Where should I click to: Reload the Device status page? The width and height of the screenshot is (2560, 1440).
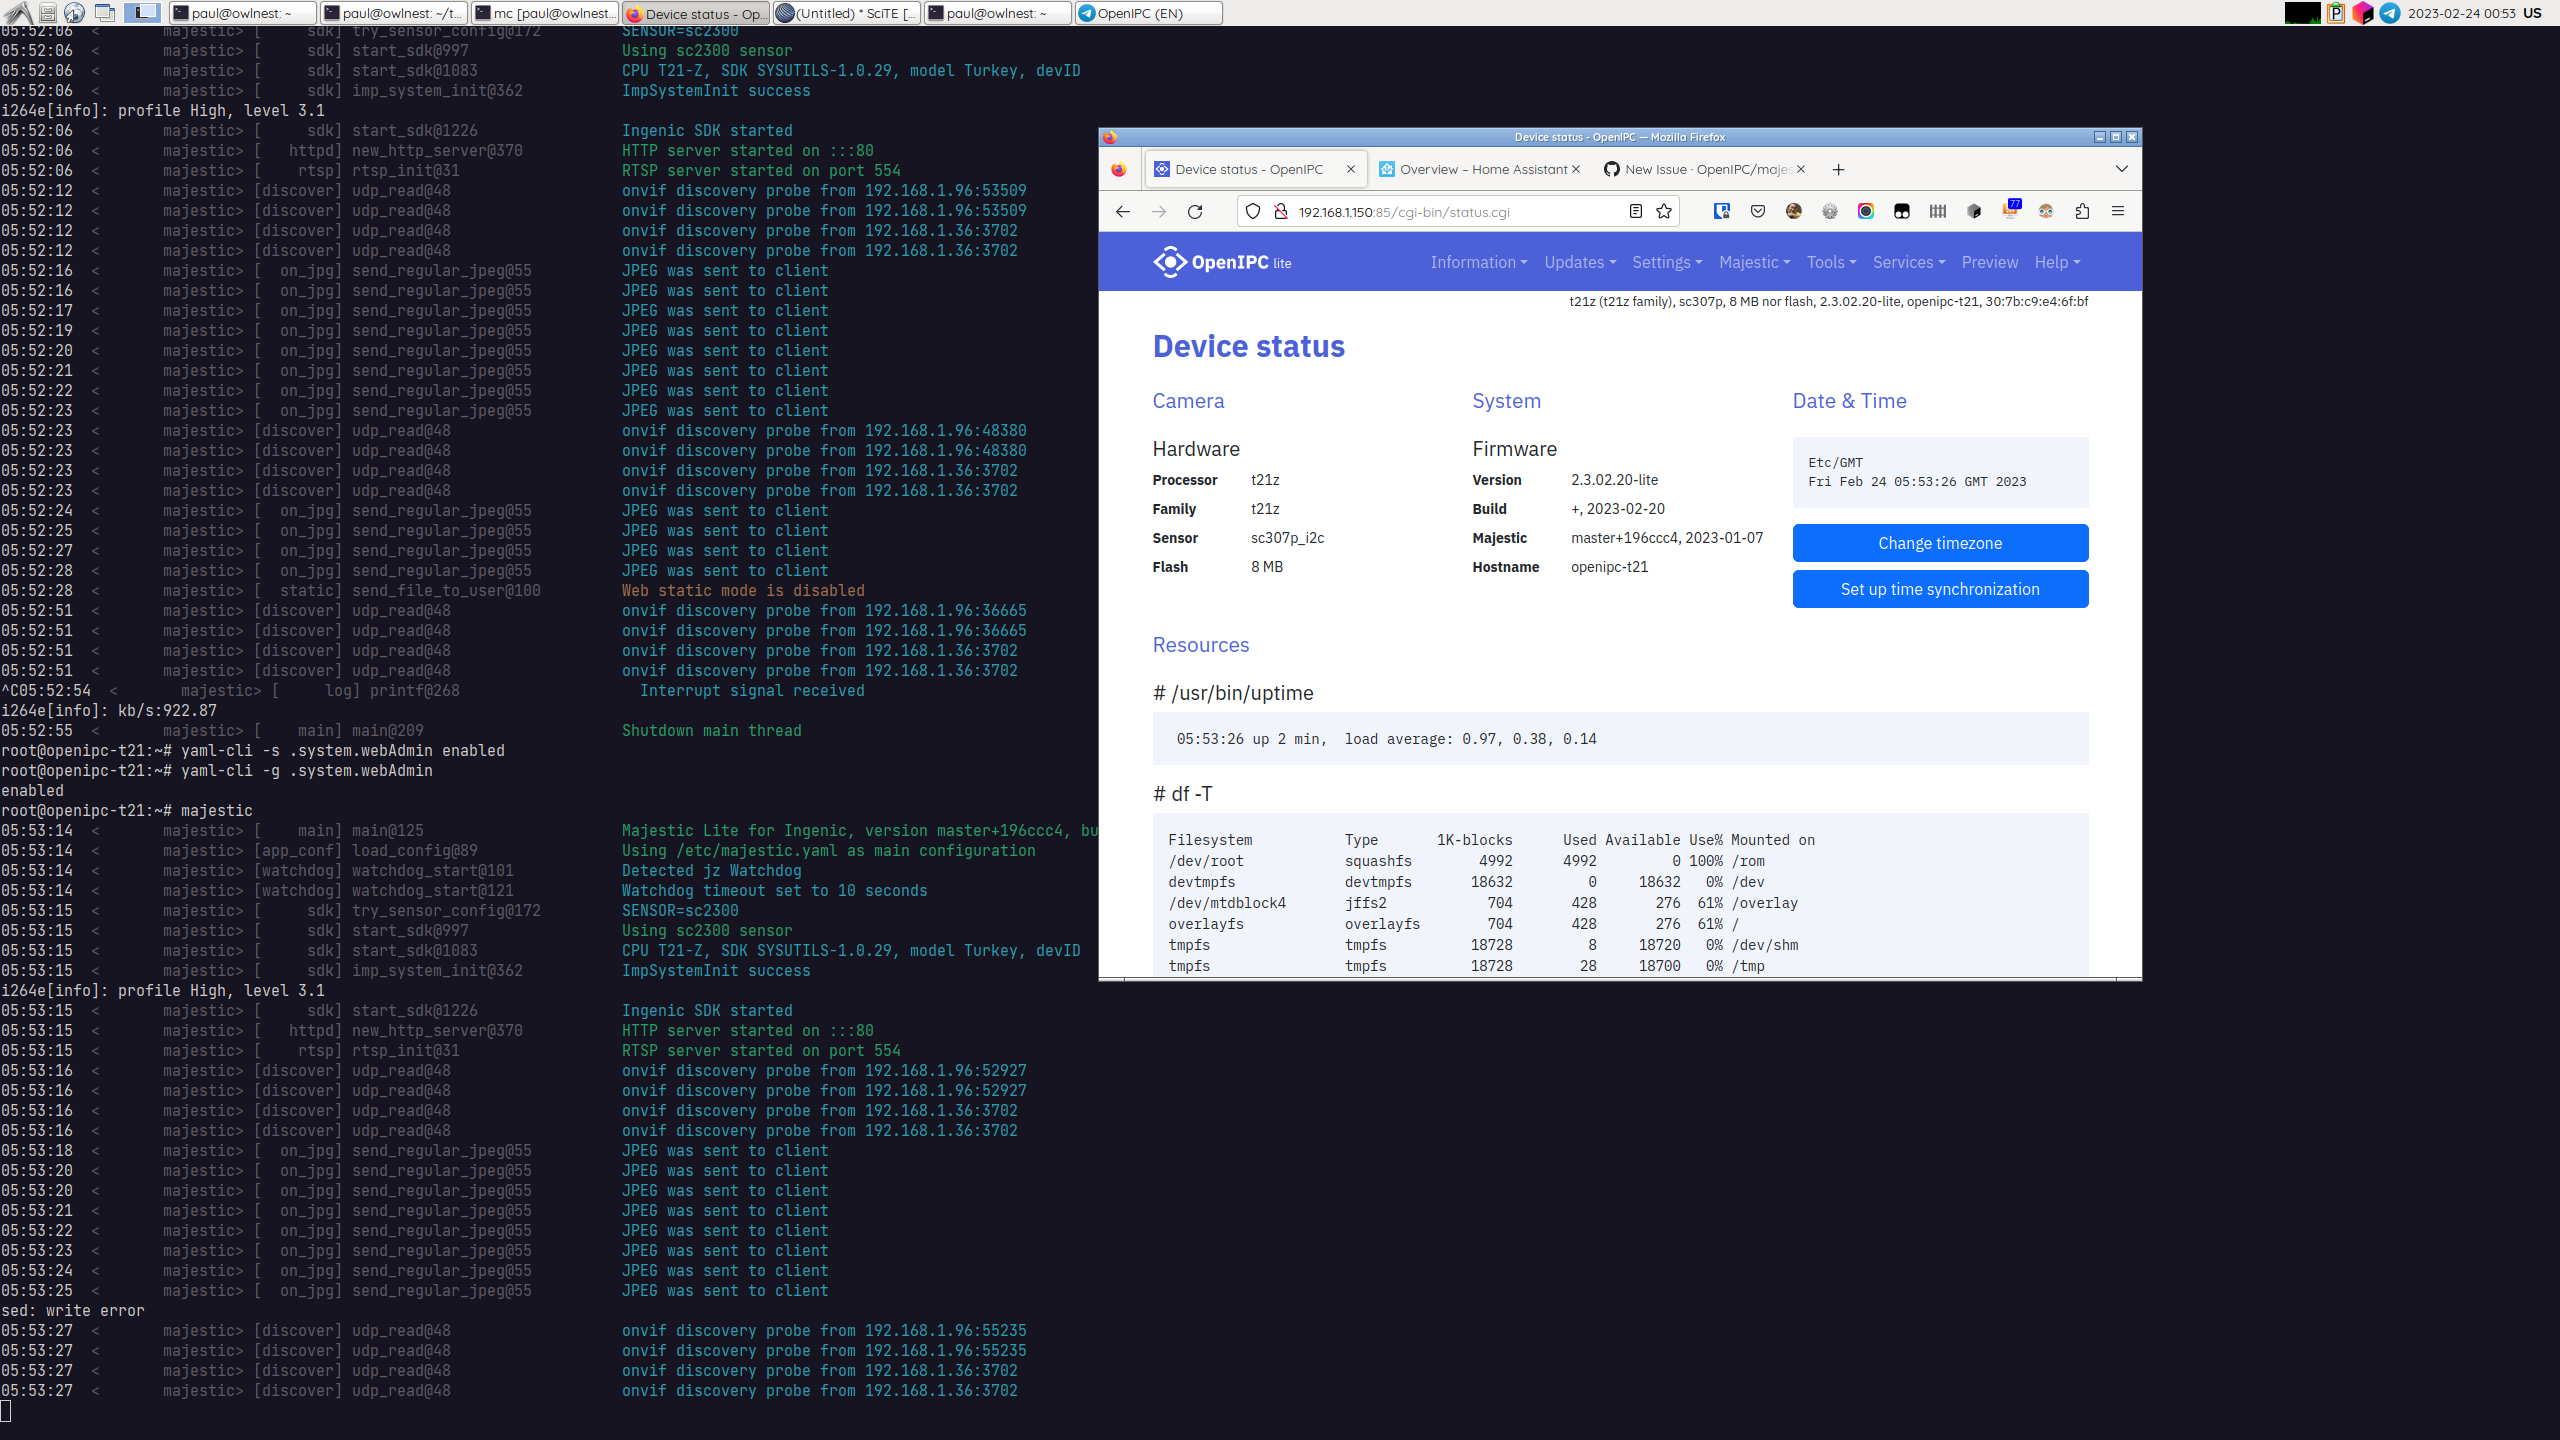click(x=1196, y=211)
